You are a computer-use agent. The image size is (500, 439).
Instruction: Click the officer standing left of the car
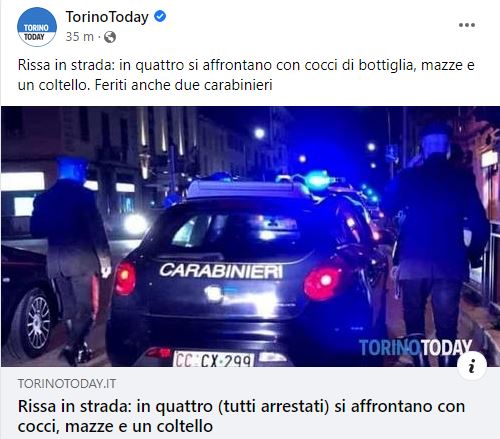71,260
